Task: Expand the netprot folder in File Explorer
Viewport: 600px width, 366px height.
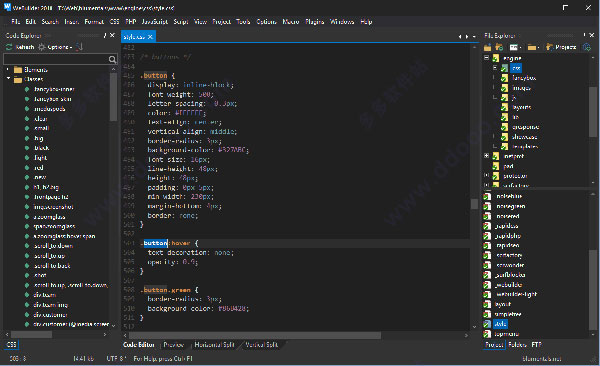Action: (x=486, y=156)
